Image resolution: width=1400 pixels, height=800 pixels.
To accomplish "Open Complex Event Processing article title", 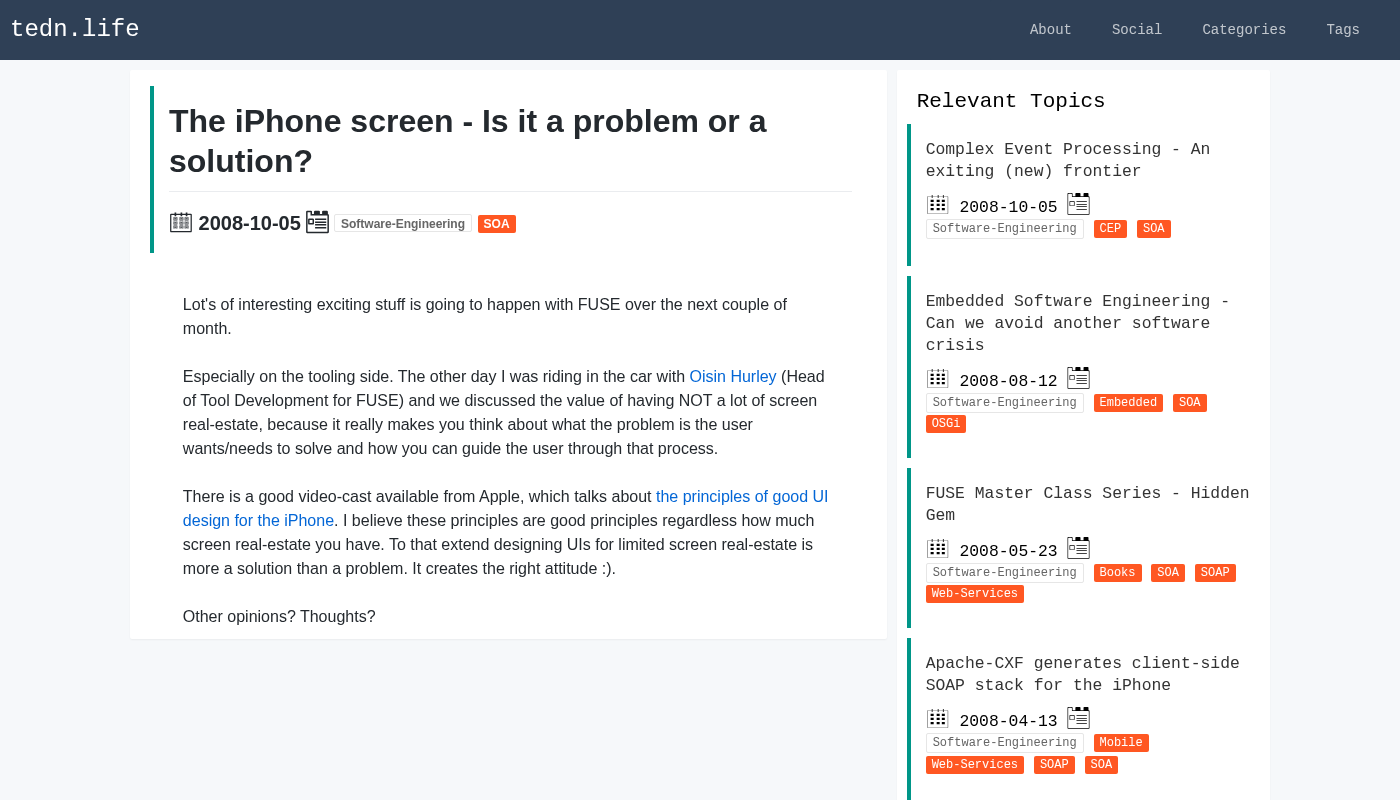I will tap(1067, 160).
